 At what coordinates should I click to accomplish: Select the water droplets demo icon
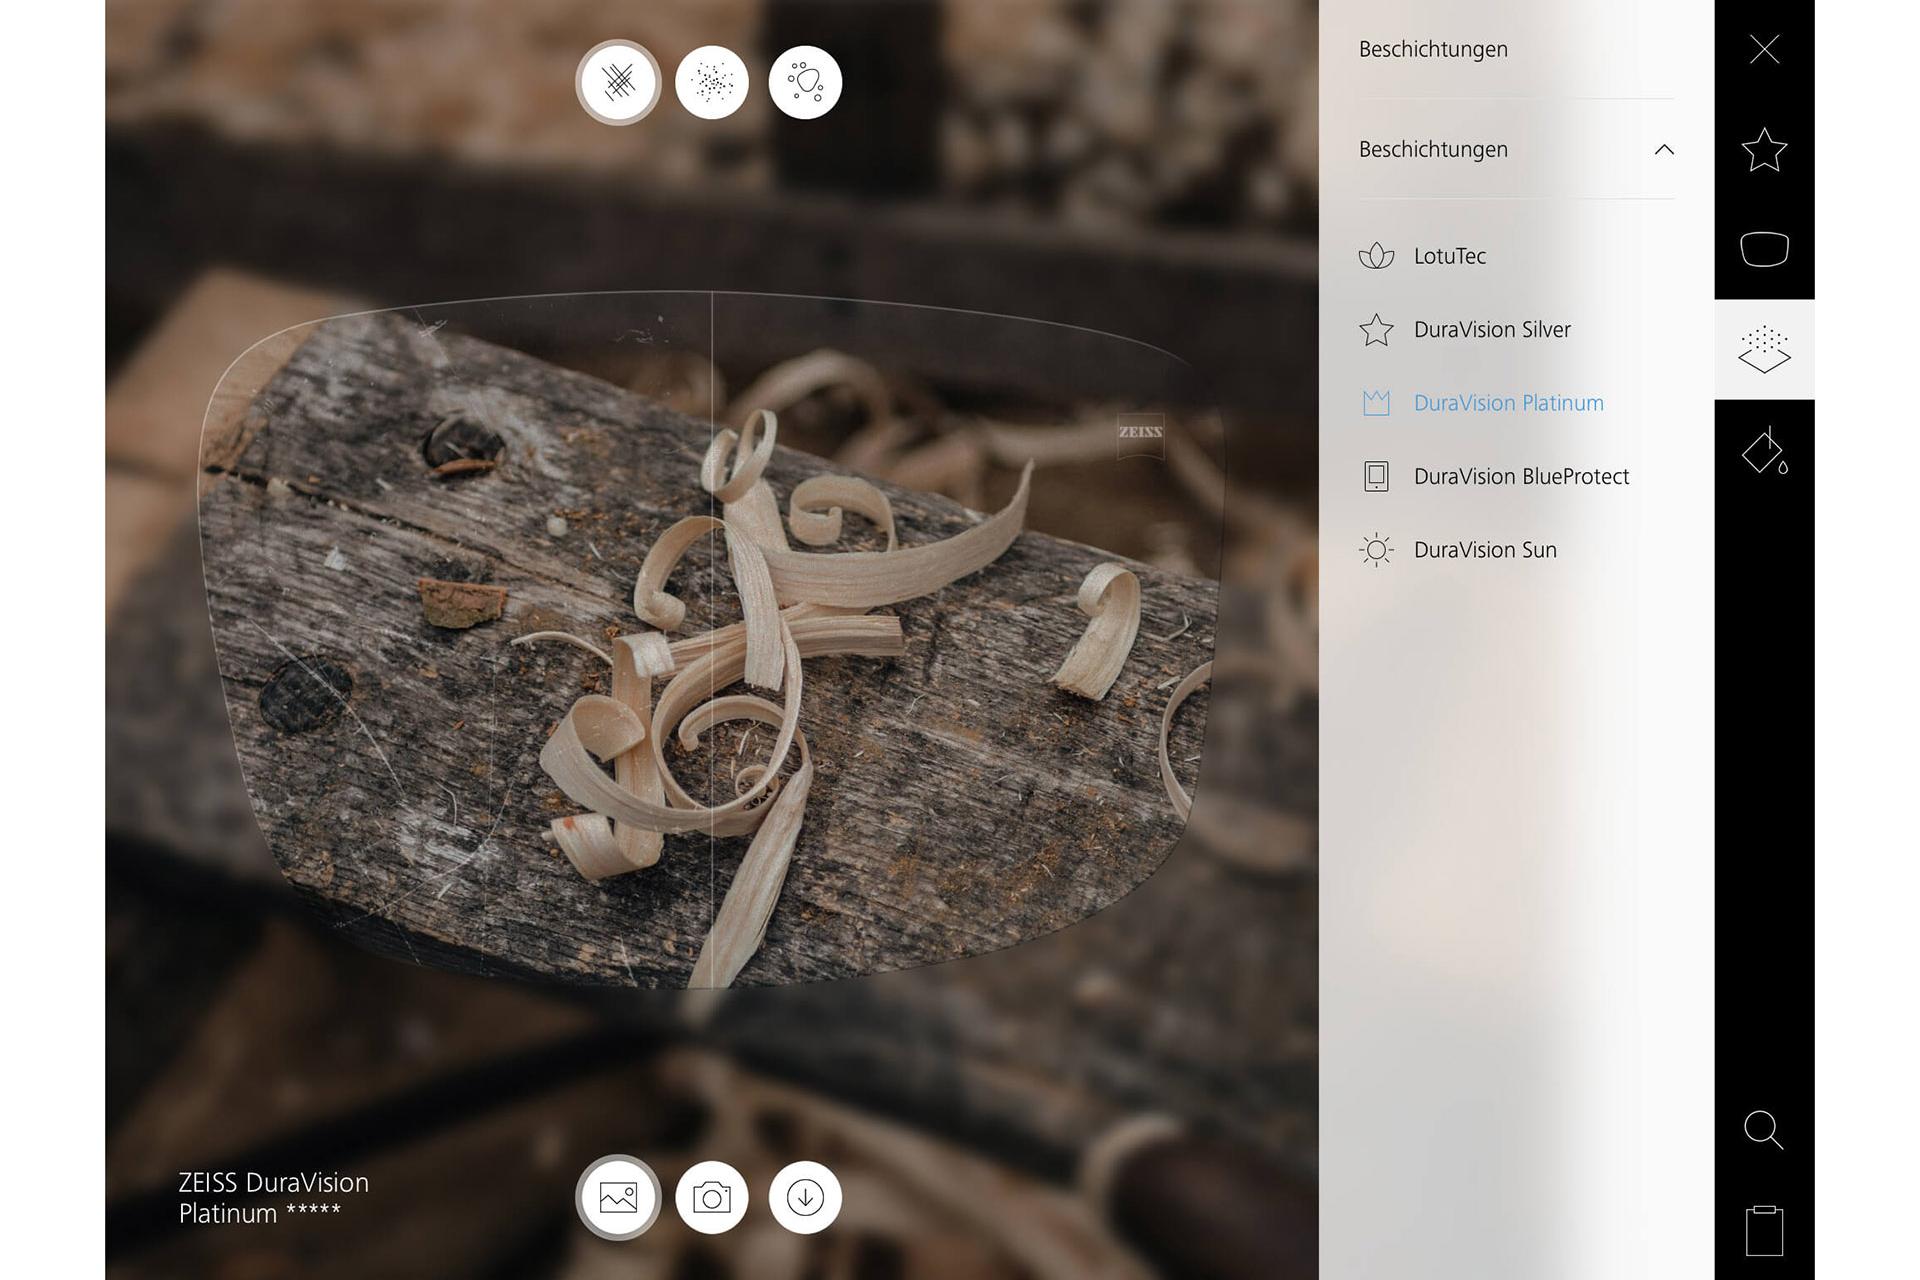coord(805,82)
